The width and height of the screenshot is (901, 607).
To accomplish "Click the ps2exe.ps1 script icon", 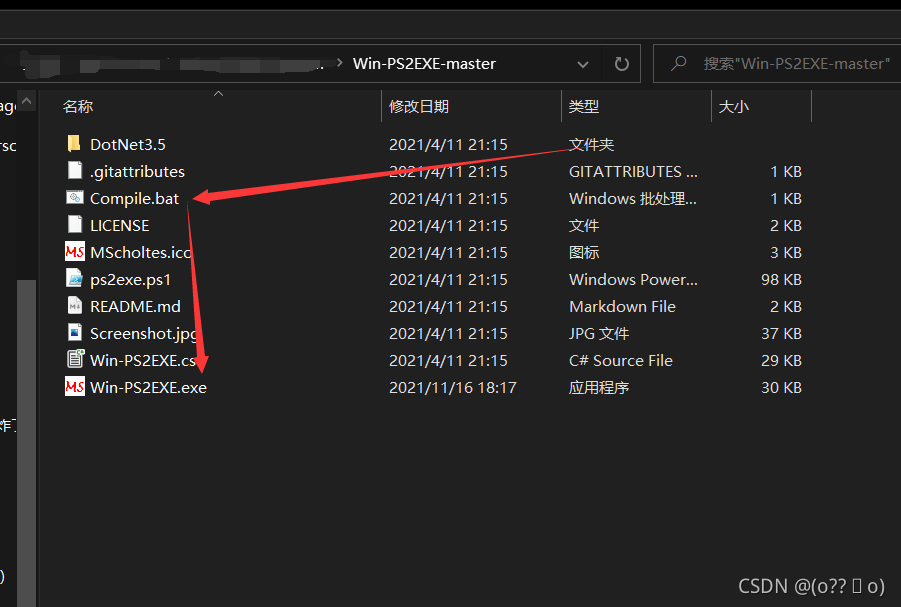I will pyautogui.click(x=75, y=279).
